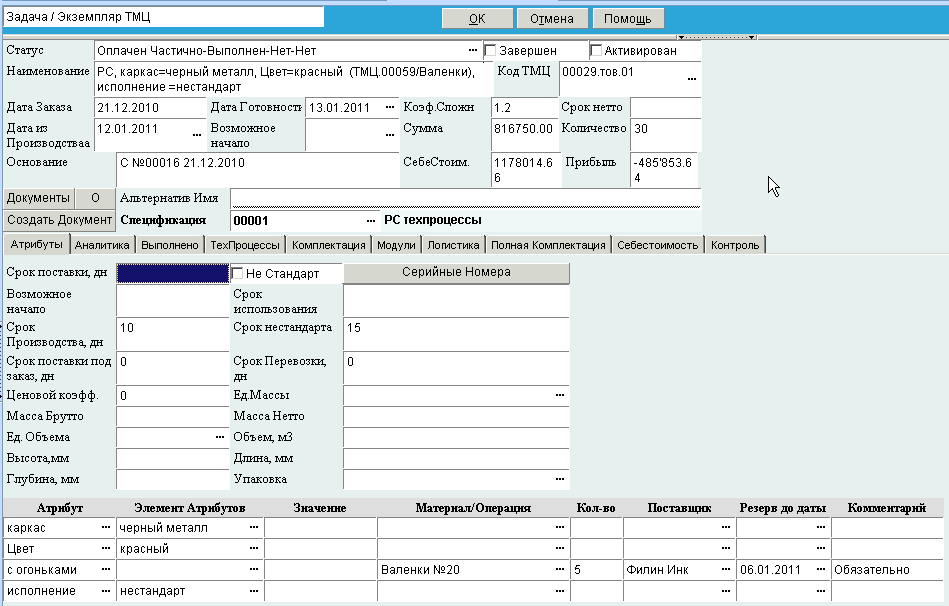Select the Модули tab

(x=396, y=245)
